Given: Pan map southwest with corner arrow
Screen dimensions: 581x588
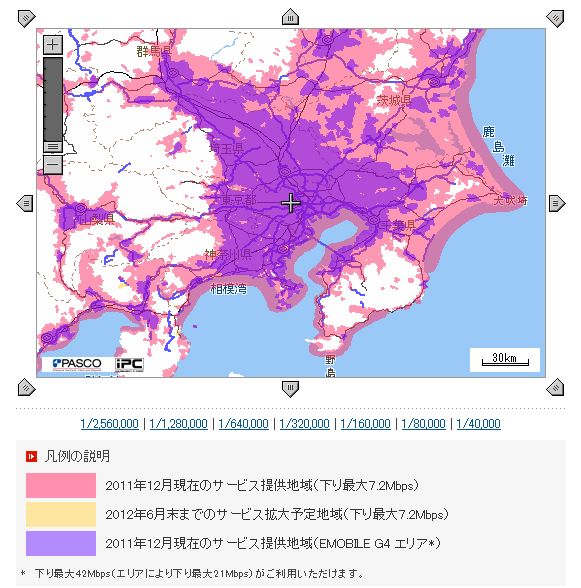Looking at the screenshot, I should pos(27,387).
